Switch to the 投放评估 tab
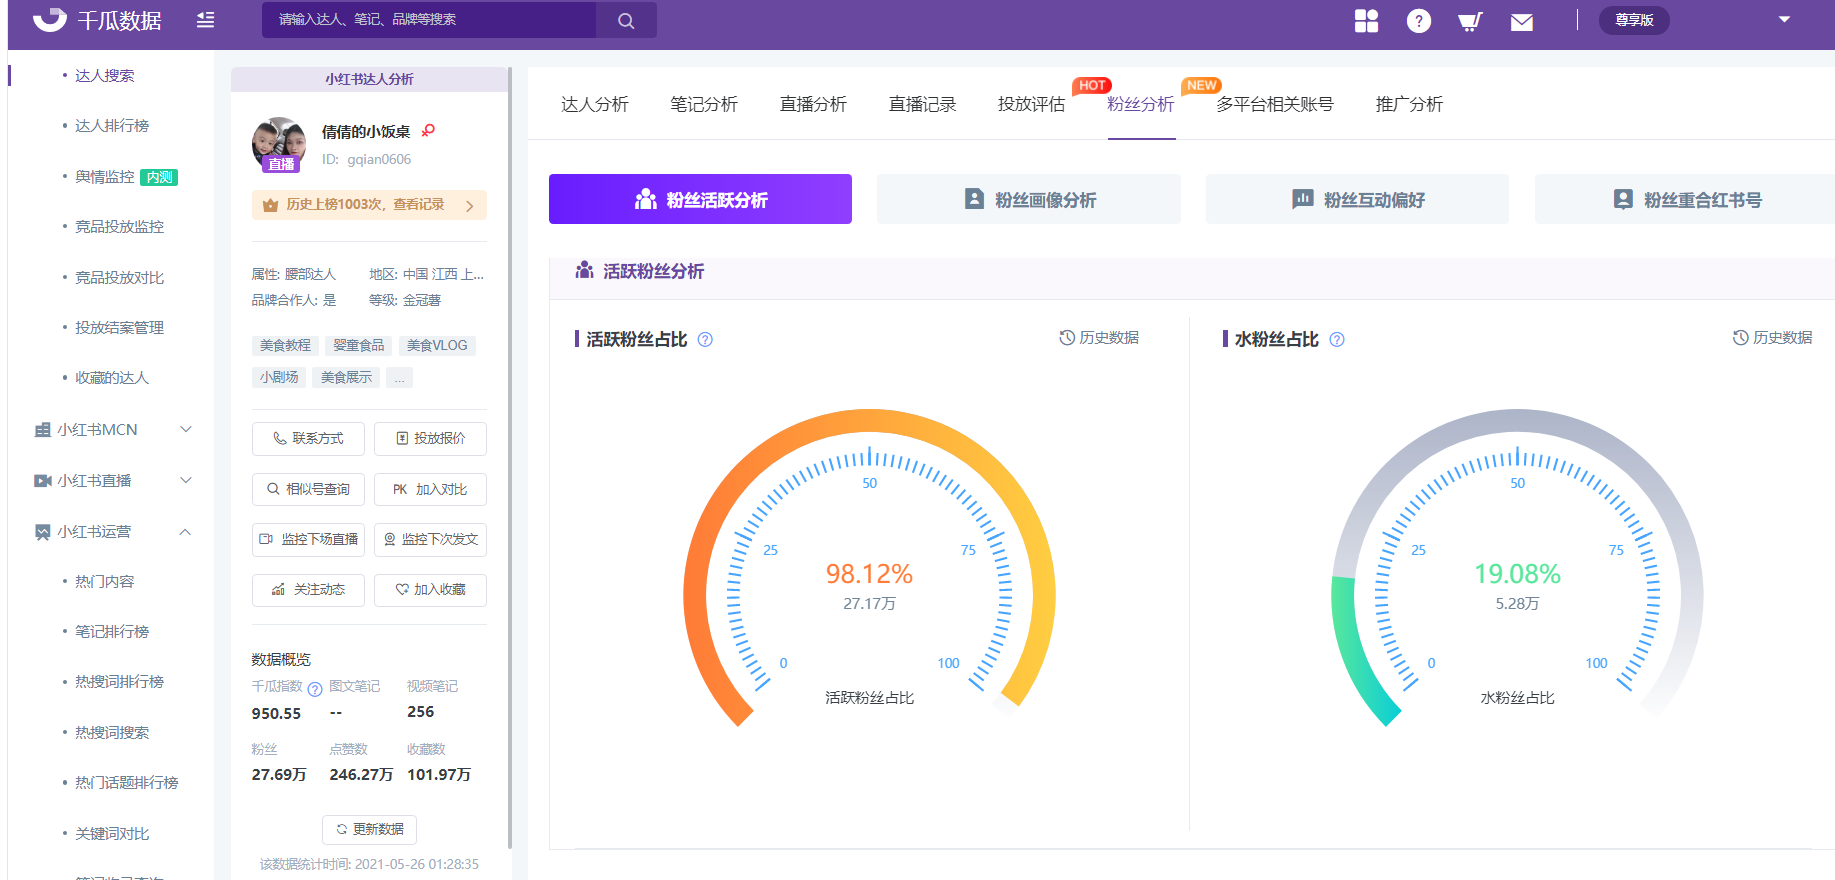This screenshot has width=1835, height=880. pyautogui.click(x=1031, y=104)
